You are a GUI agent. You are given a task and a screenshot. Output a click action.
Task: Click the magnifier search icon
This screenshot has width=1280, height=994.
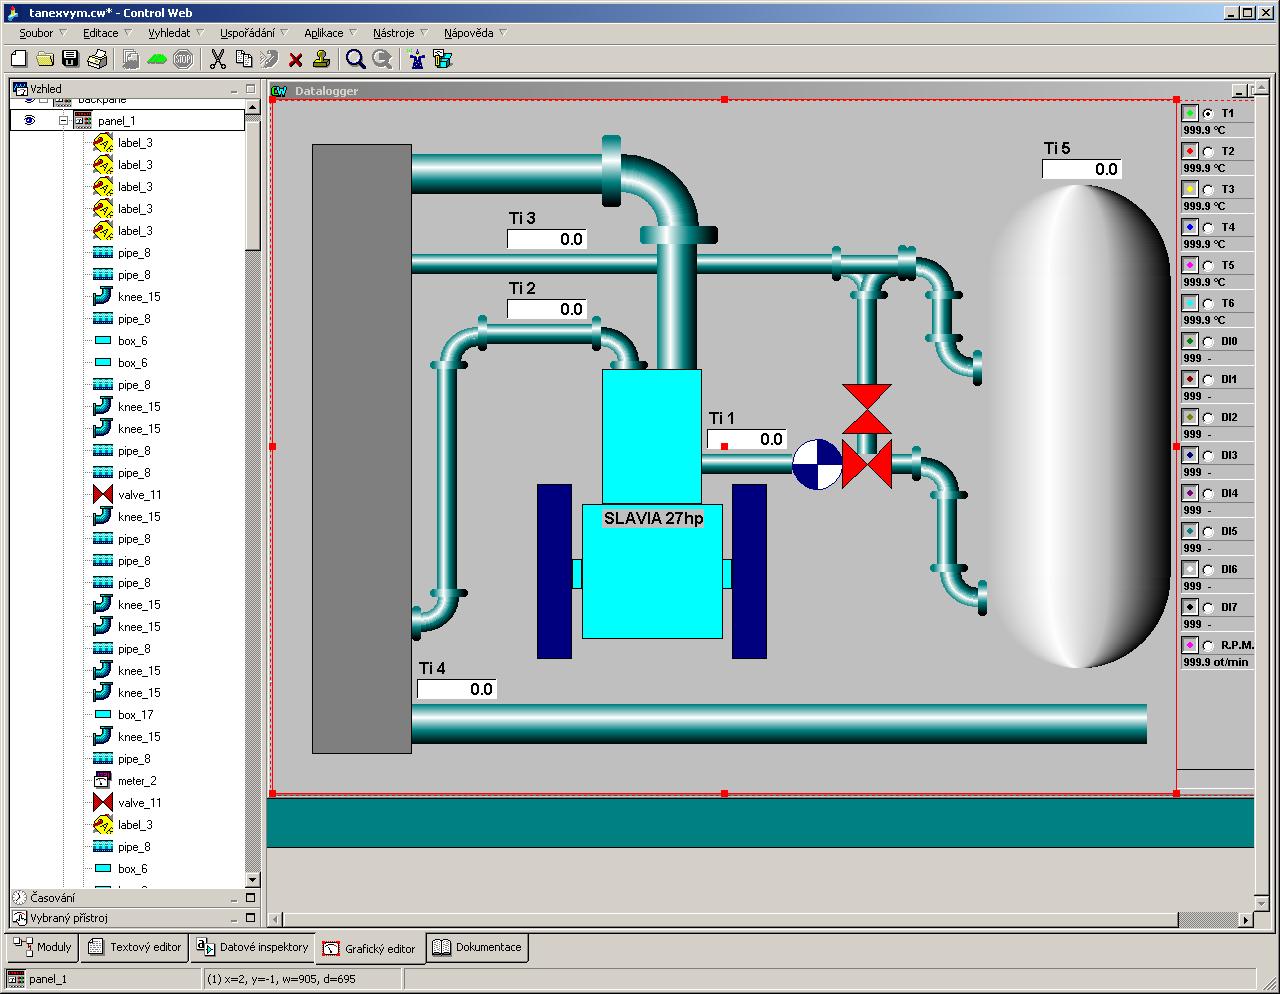click(x=355, y=59)
